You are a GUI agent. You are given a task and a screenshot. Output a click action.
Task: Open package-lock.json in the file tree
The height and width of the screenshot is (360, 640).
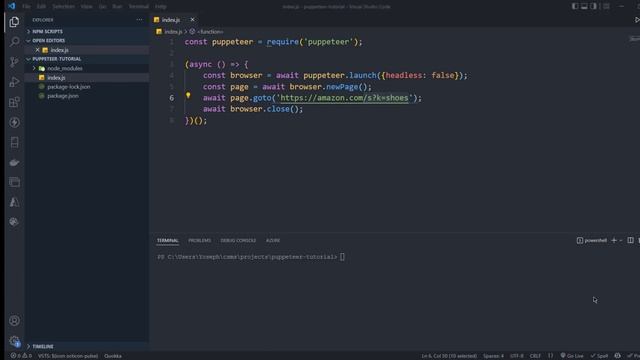(69, 87)
